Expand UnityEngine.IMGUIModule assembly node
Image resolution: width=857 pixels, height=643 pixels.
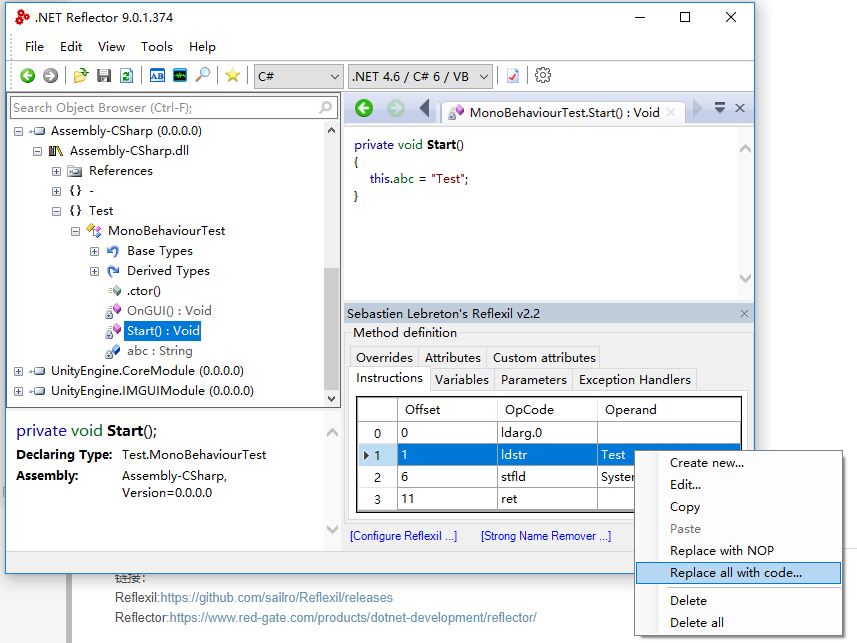tap(19, 391)
